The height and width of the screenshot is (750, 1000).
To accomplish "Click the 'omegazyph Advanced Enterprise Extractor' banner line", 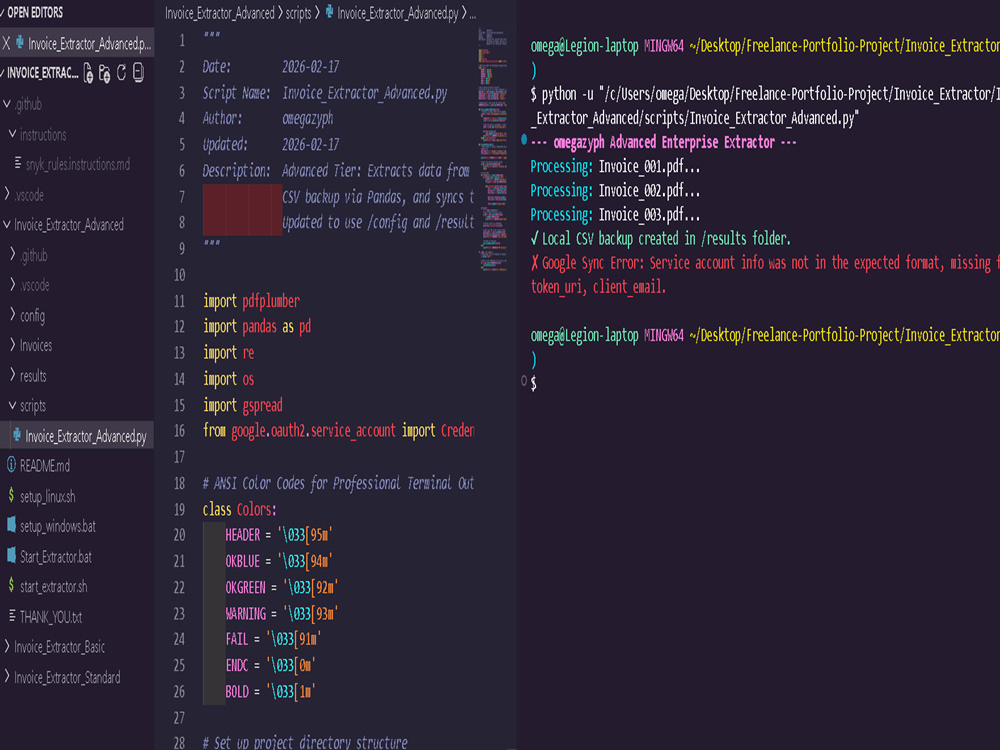I will point(663,142).
